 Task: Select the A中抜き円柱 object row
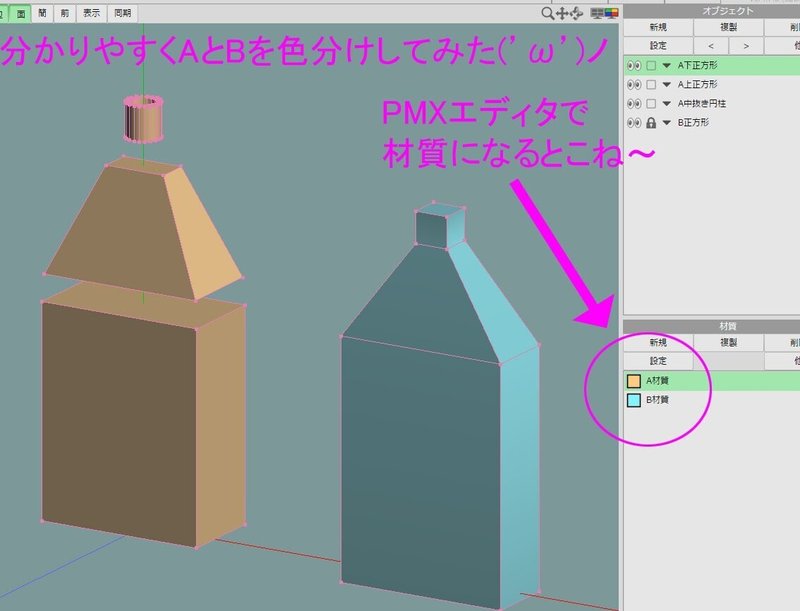tap(712, 104)
